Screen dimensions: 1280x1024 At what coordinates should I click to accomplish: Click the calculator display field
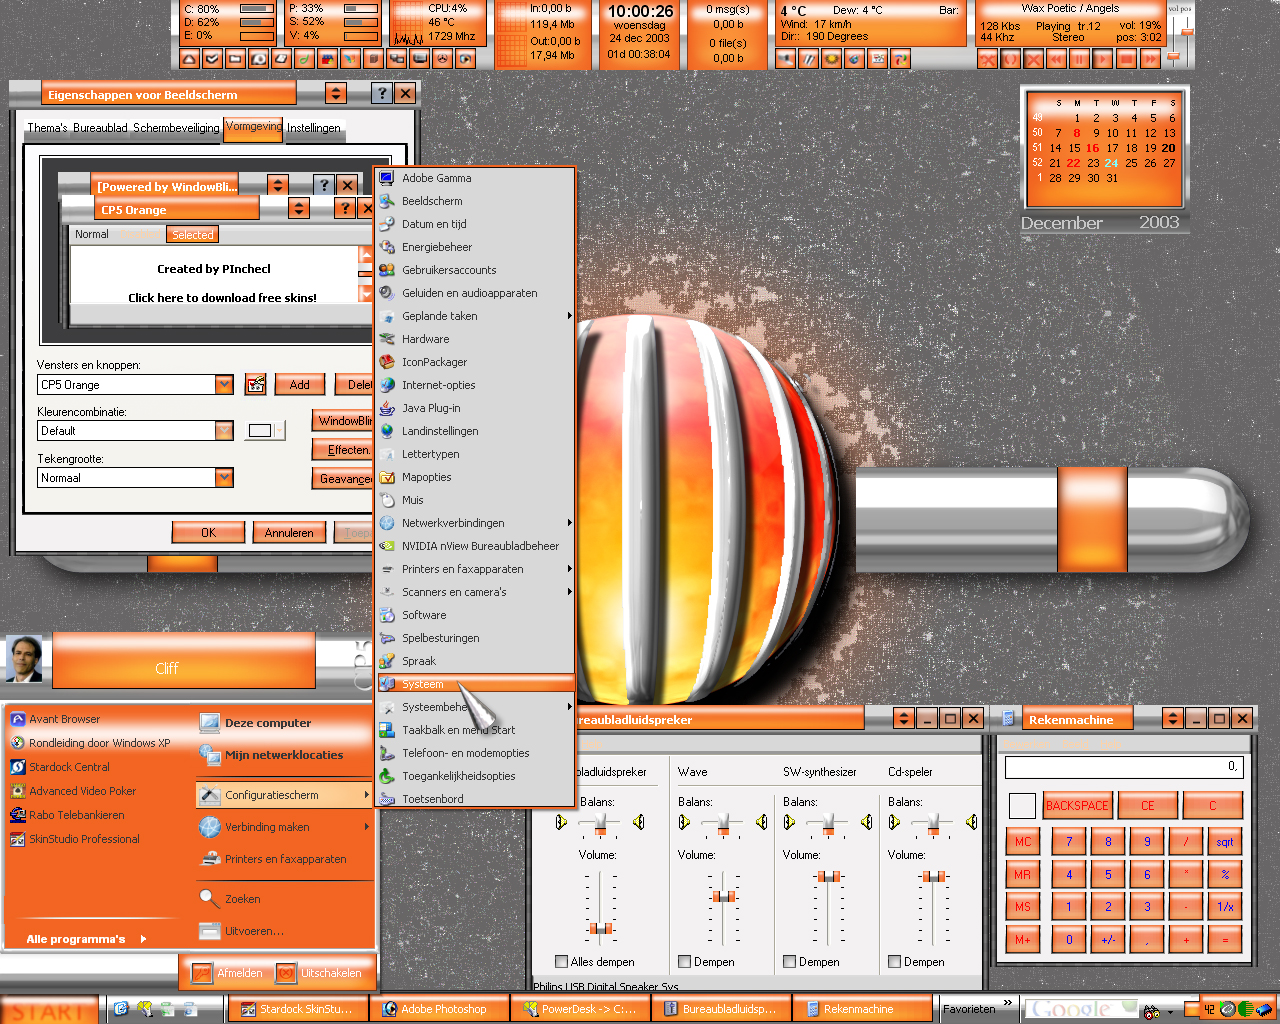point(1123,767)
